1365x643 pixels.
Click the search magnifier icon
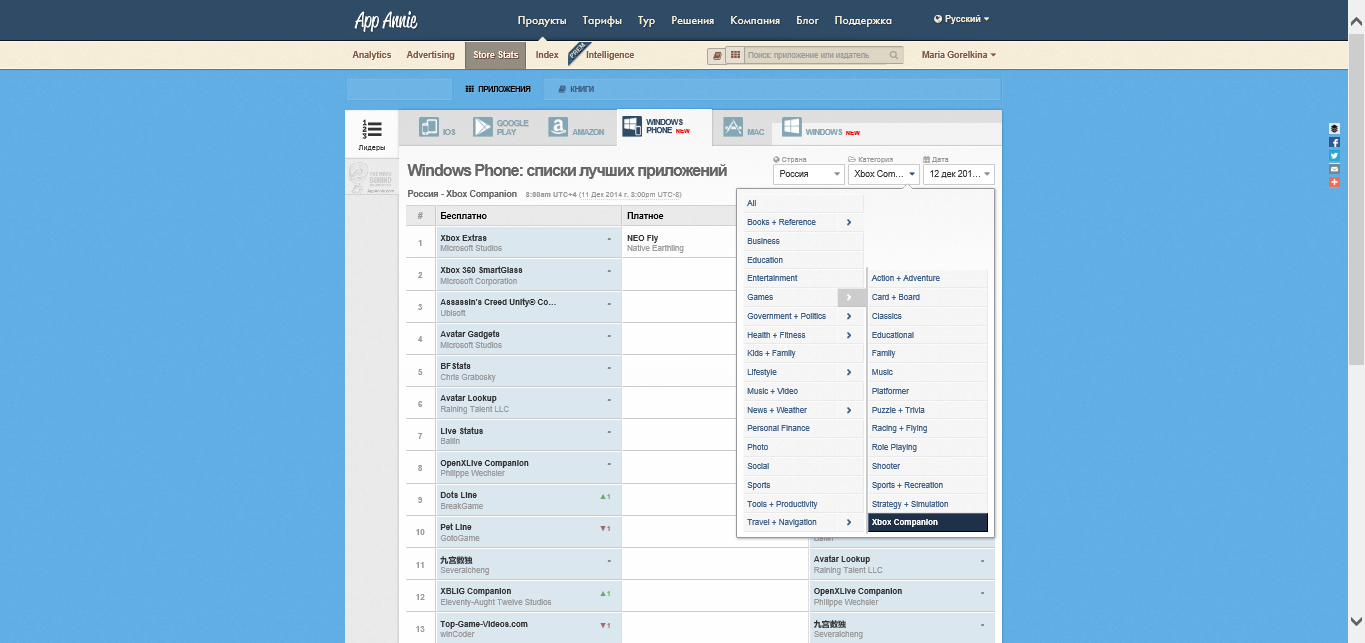(x=895, y=56)
